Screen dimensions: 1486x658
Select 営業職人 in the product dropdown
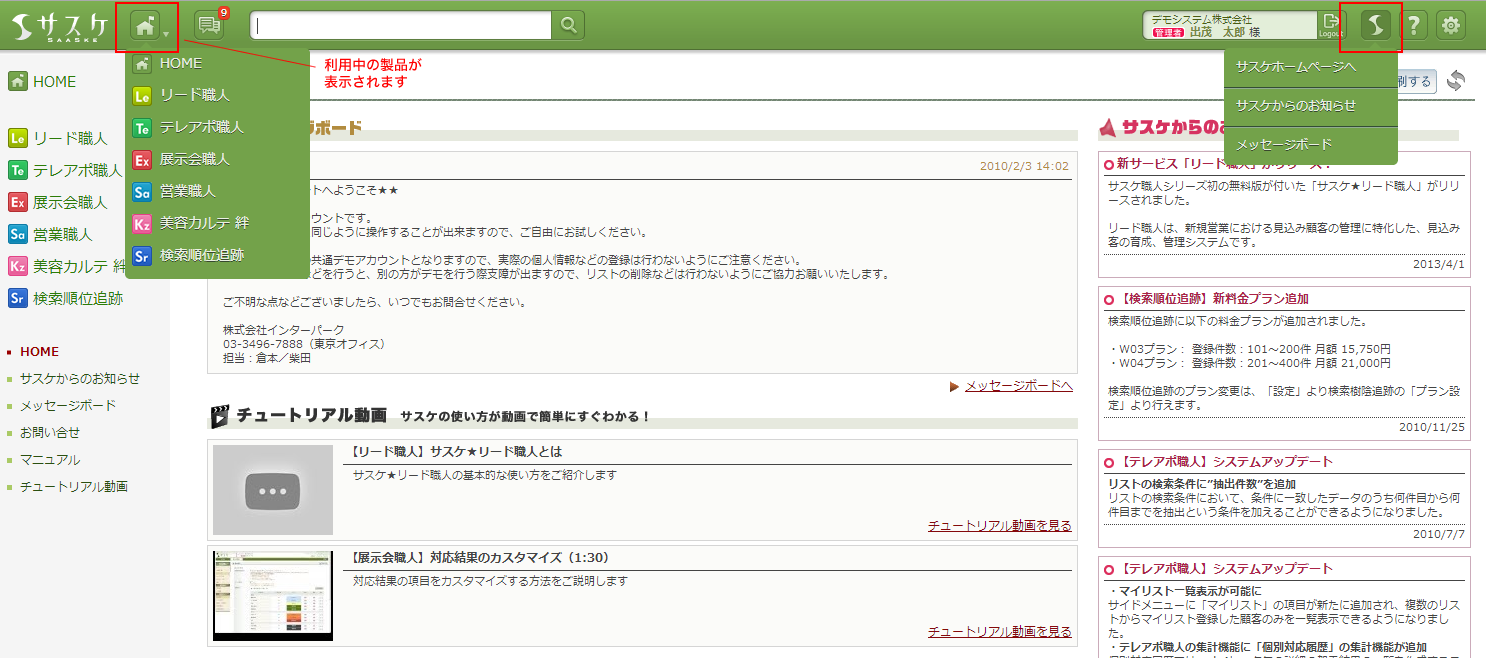point(187,191)
